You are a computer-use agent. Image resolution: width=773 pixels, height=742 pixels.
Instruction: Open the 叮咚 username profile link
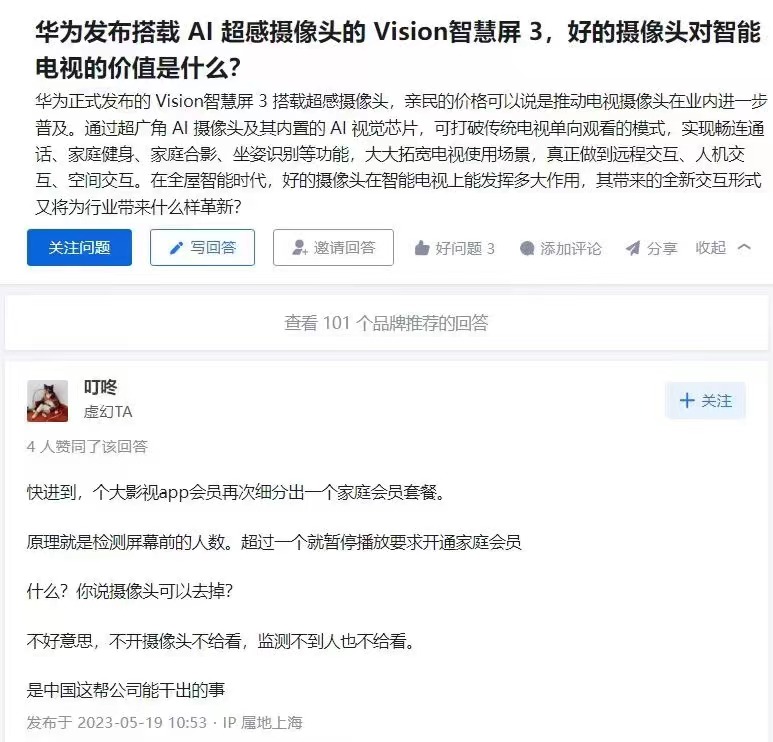pyautogui.click(x=101, y=388)
